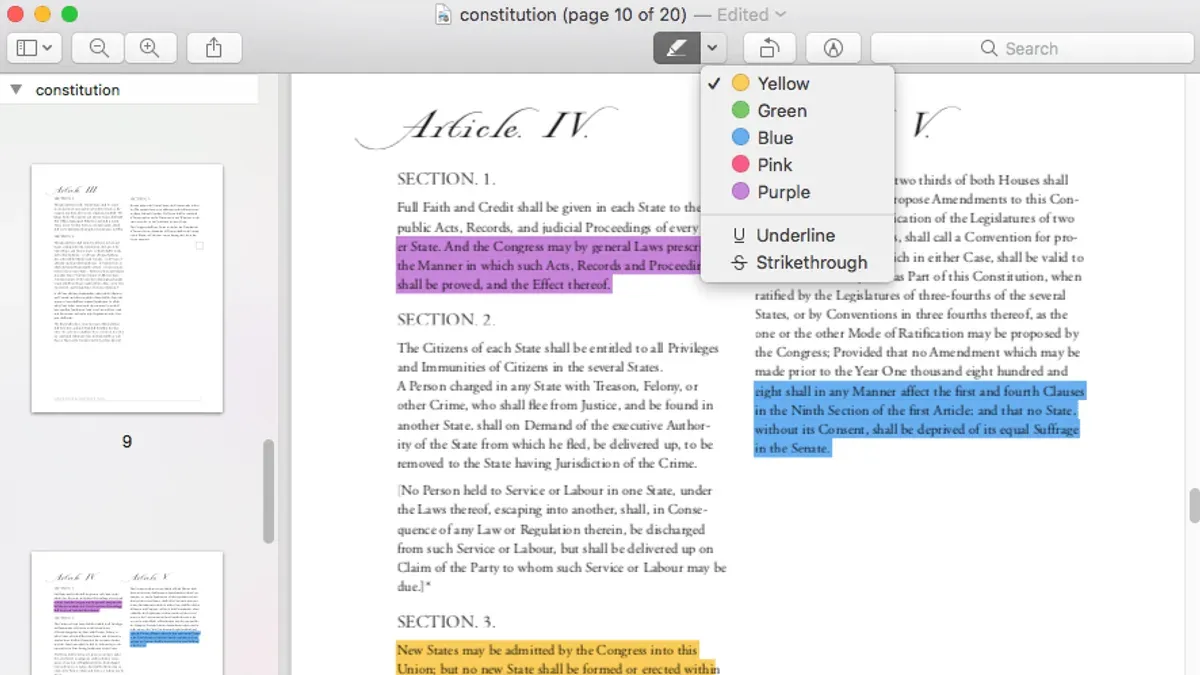Image resolution: width=1200 pixels, height=675 pixels.
Task: Click the document title icon
Action: [444, 15]
